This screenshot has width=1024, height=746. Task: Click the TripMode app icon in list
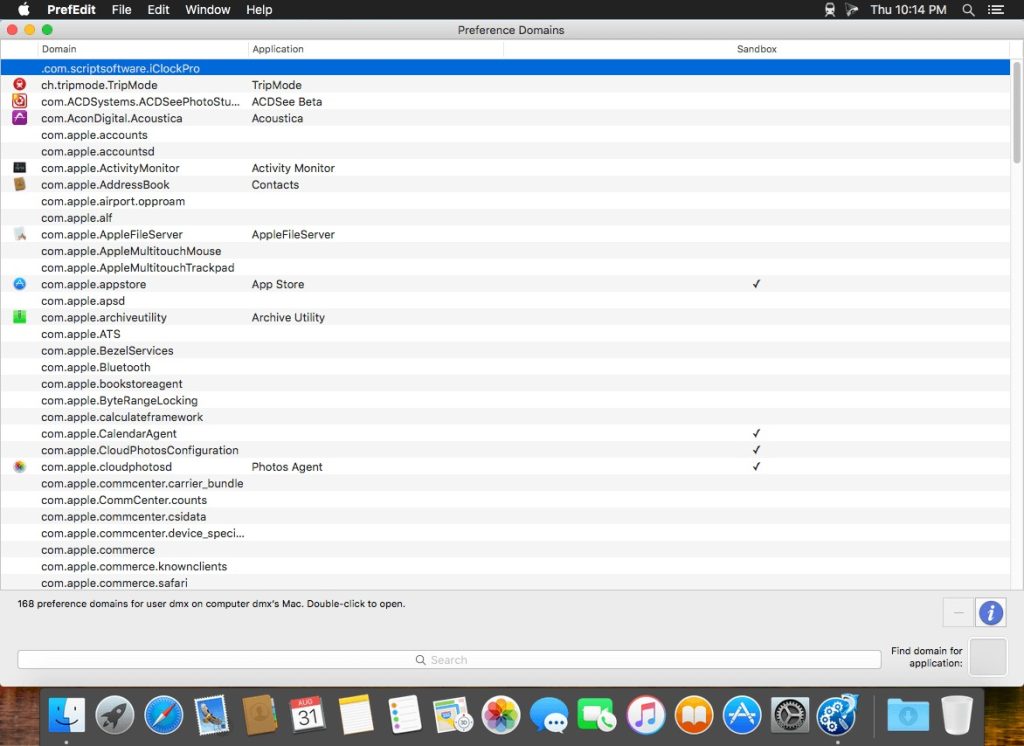pyautogui.click(x=19, y=85)
